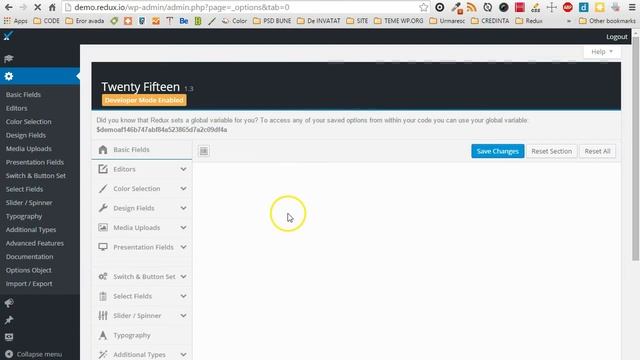Click the browser forward arrow
The height and width of the screenshot is (360, 640).
[x=23, y=7]
